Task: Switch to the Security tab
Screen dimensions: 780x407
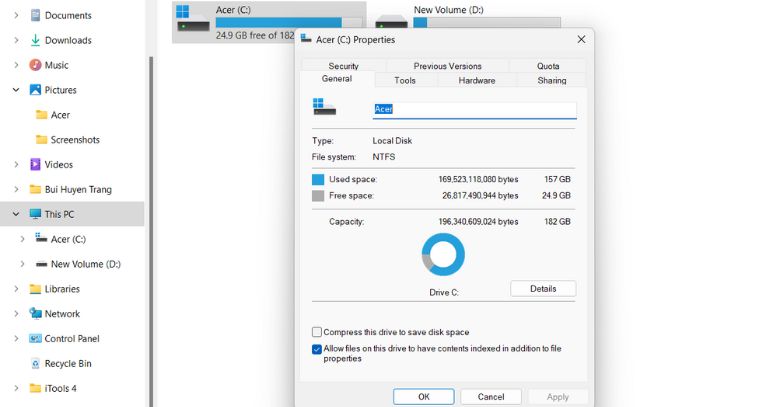Action: point(343,66)
